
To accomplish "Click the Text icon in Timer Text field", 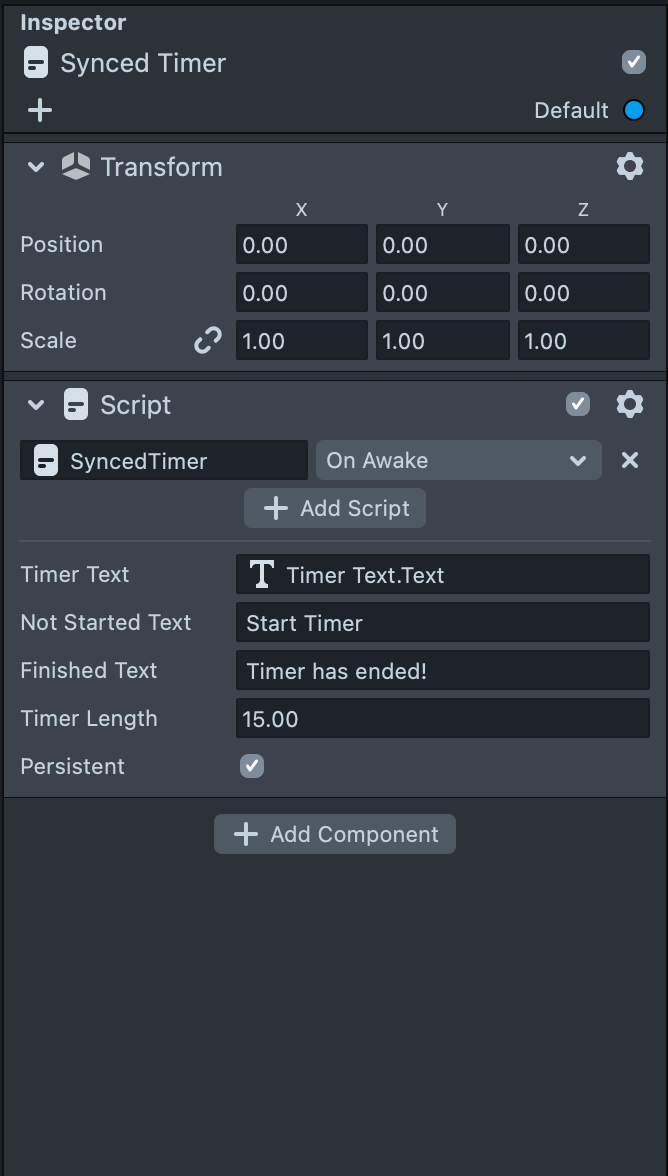I will click(x=262, y=574).
